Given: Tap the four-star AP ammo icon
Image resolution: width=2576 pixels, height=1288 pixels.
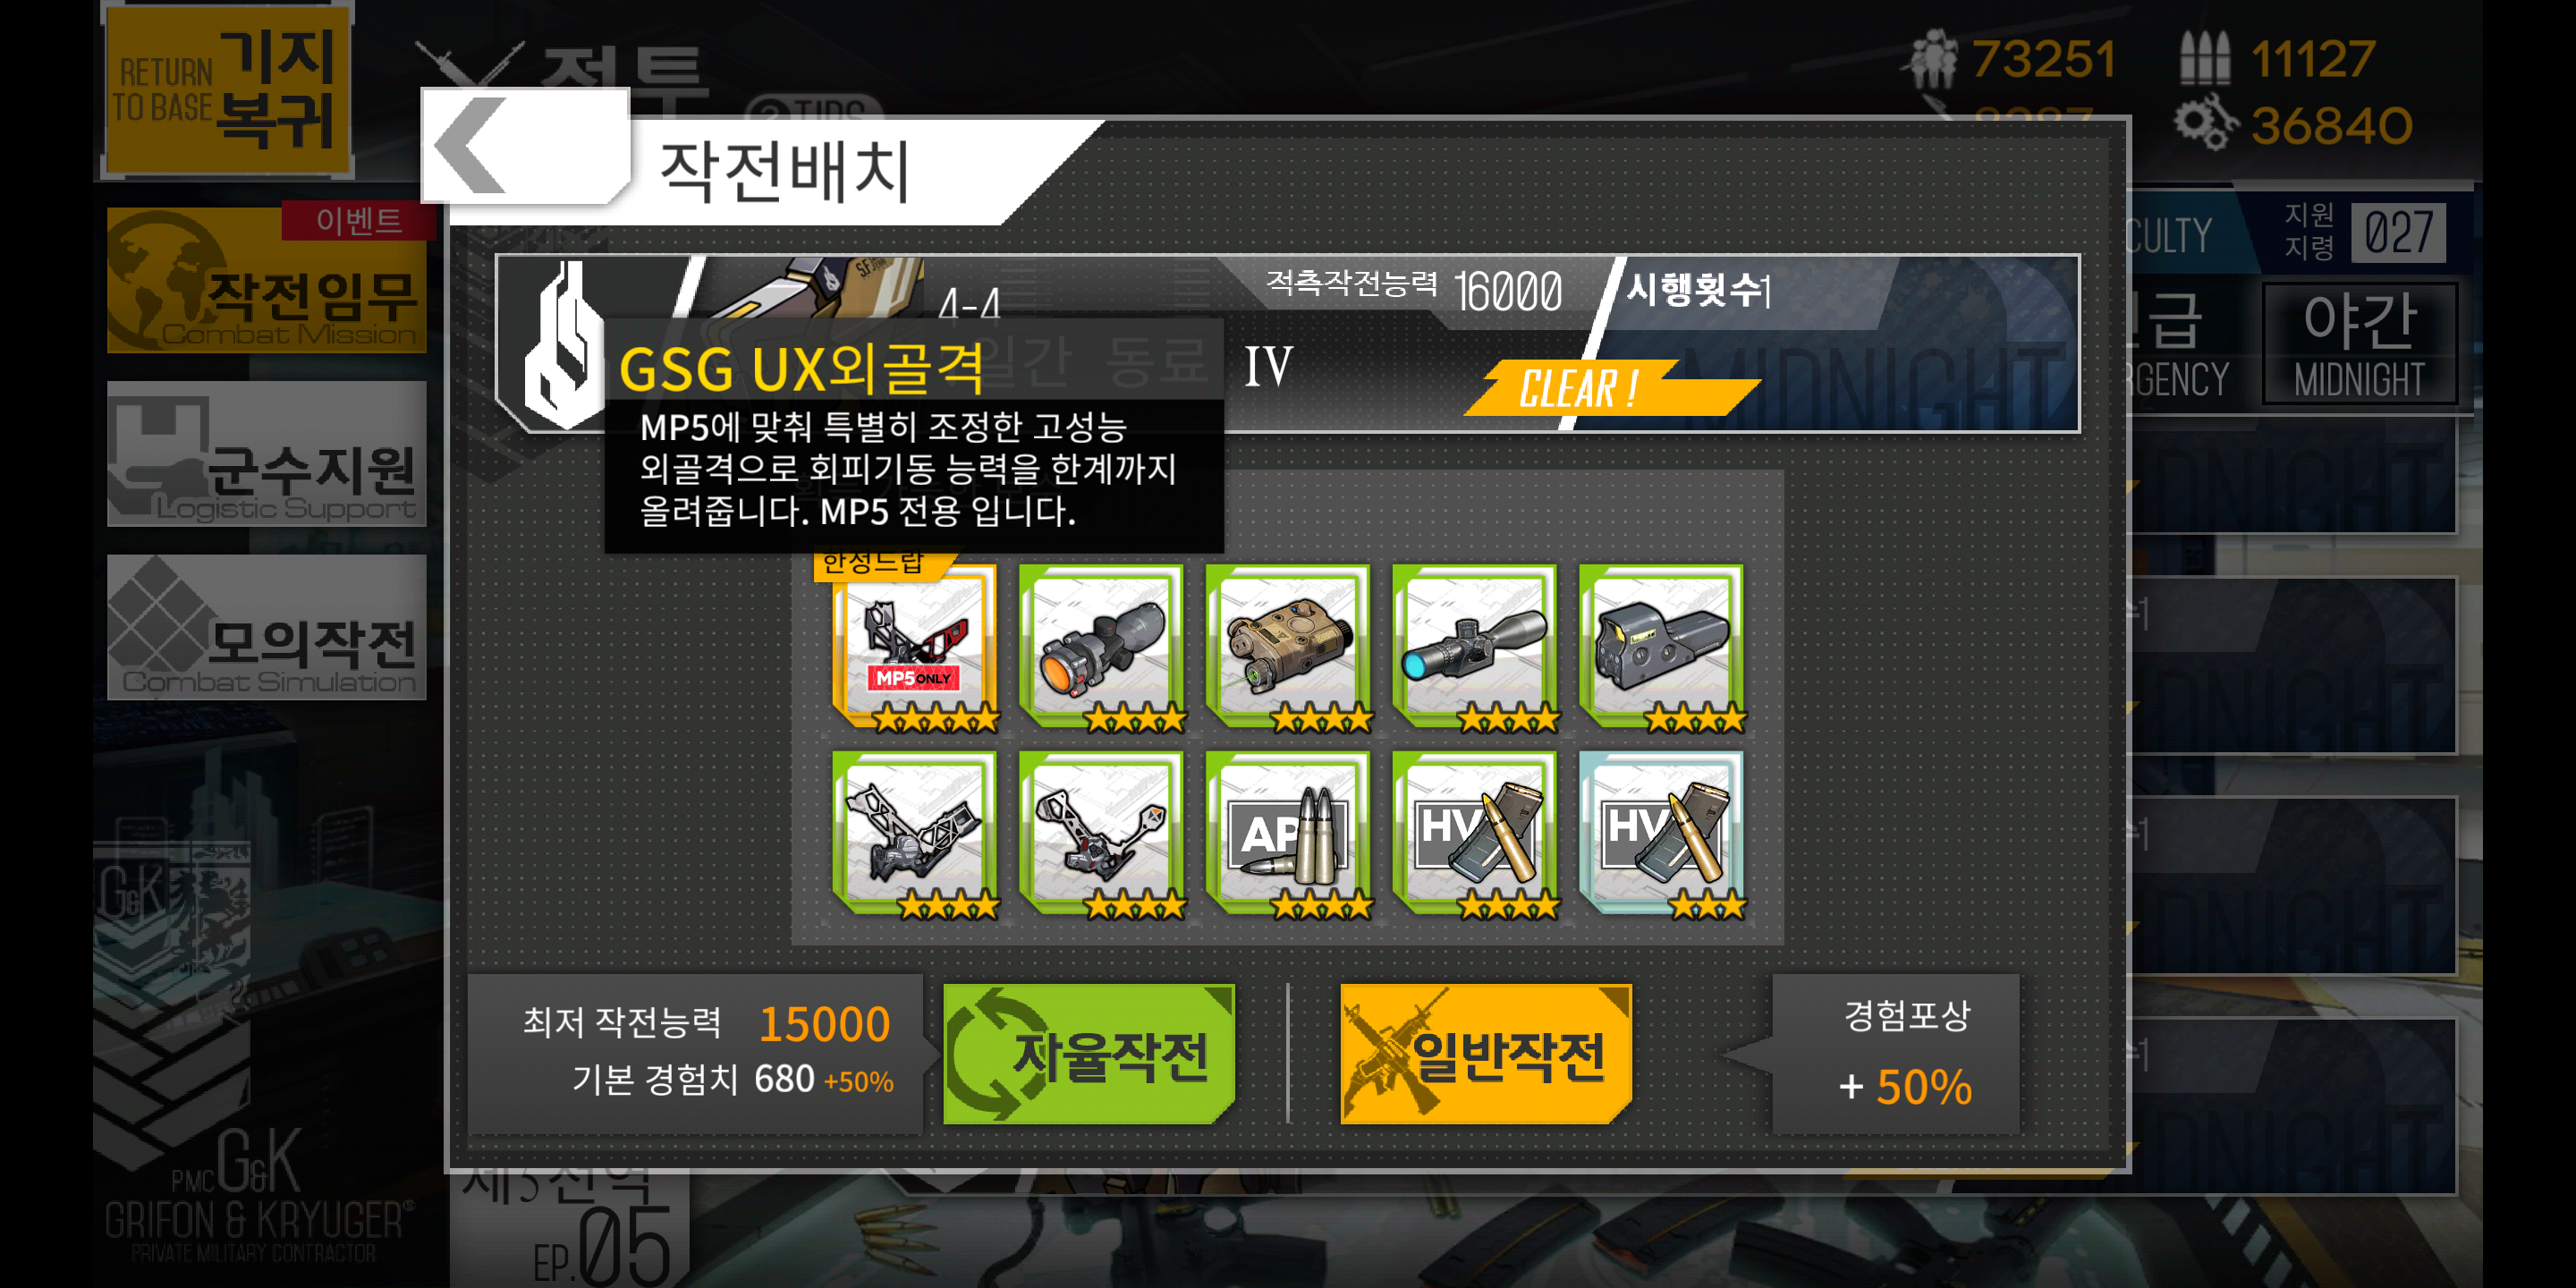Looking at the screenshot, I should point(1288,834).
